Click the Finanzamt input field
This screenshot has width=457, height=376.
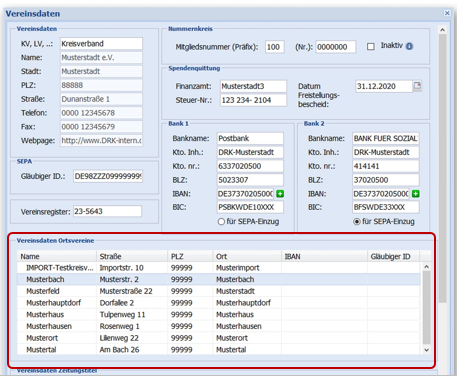tap(253, 86)
